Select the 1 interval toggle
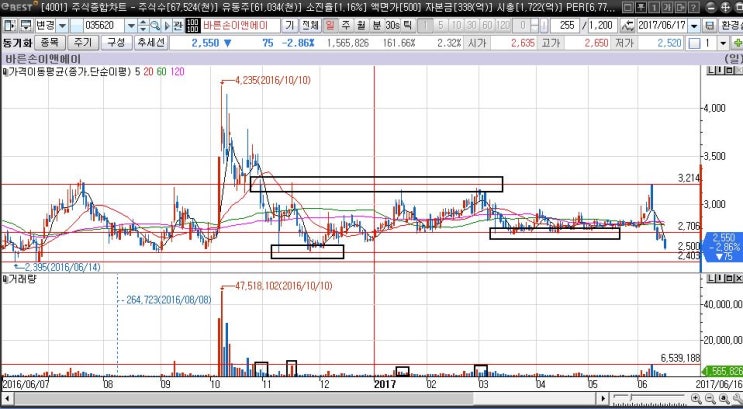This screenshot has width=743, height=409. [x=426, y=25]
